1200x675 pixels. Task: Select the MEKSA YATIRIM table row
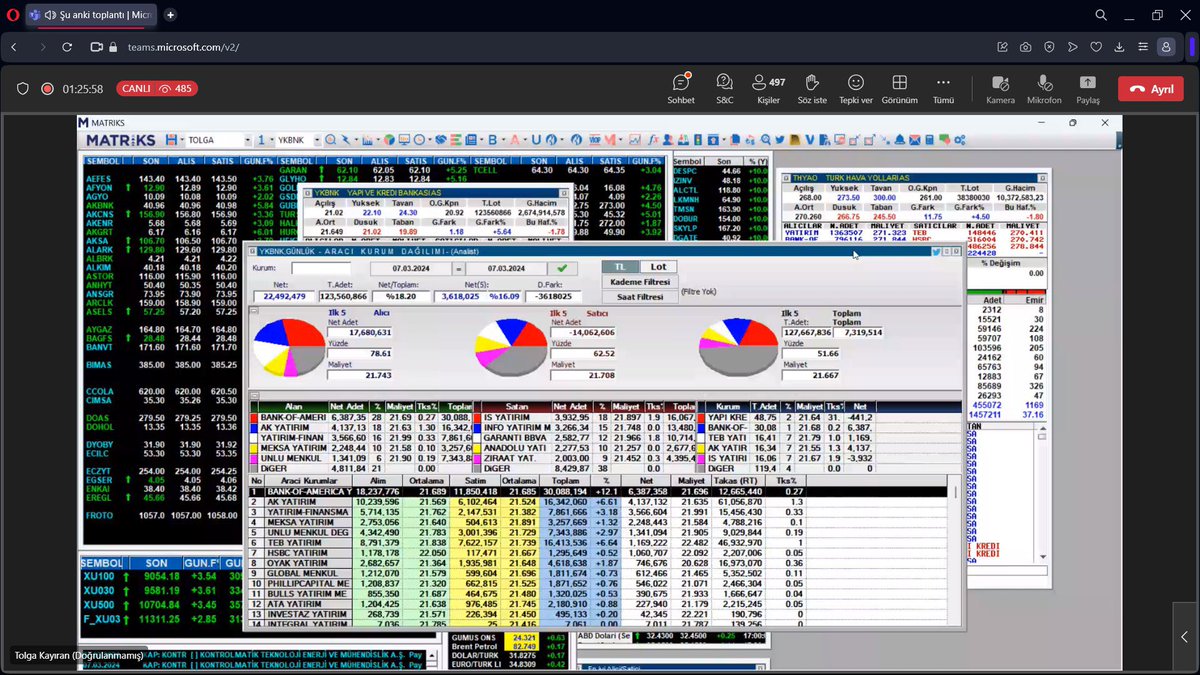(597, 521)
